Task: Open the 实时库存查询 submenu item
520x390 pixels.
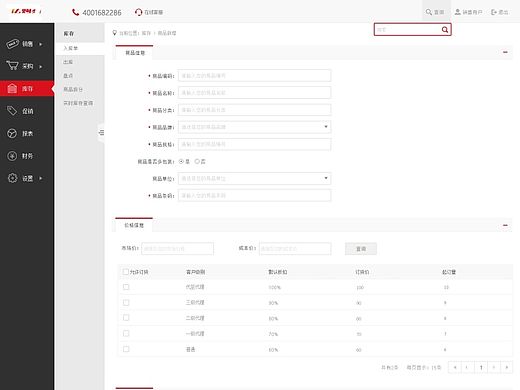Action: [78, 103]
